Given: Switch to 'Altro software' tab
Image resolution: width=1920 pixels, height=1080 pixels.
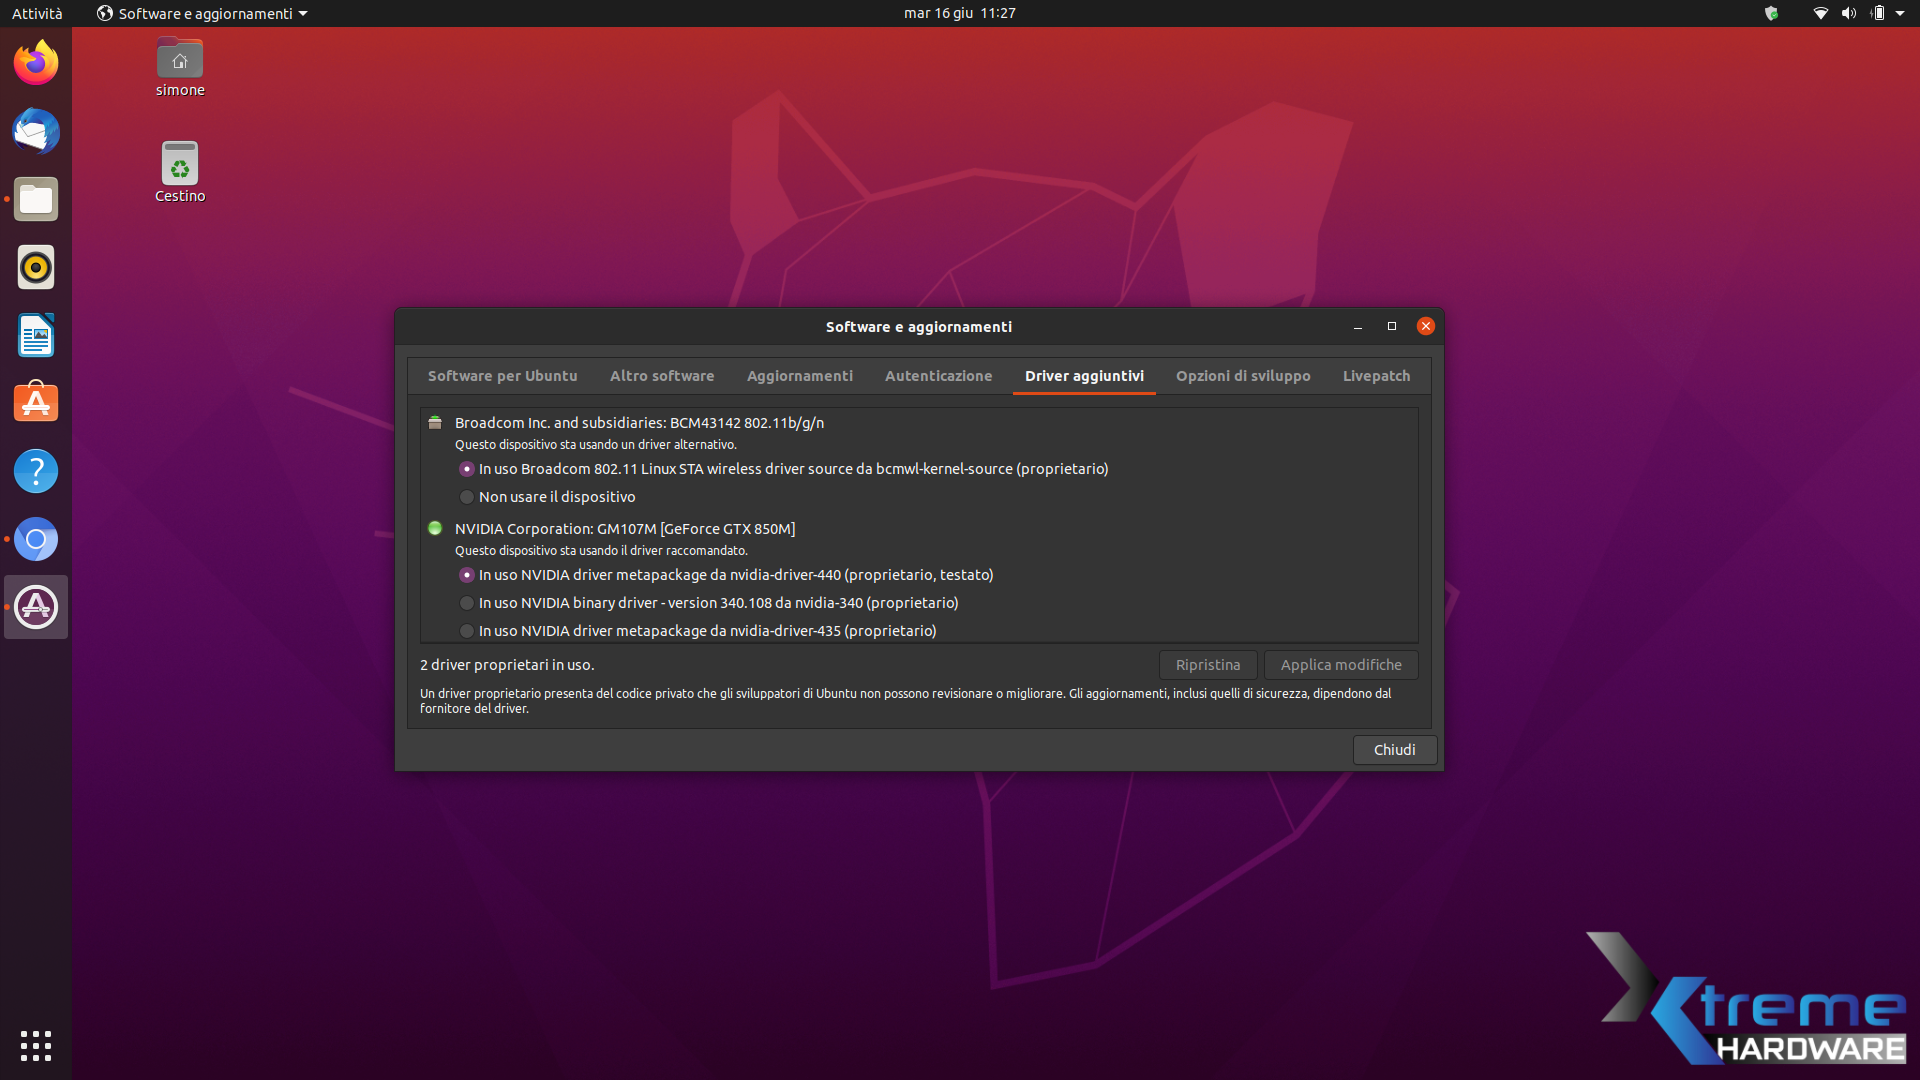Looking at the screenshot, I should pyautogui.click(x=662, y=376).
